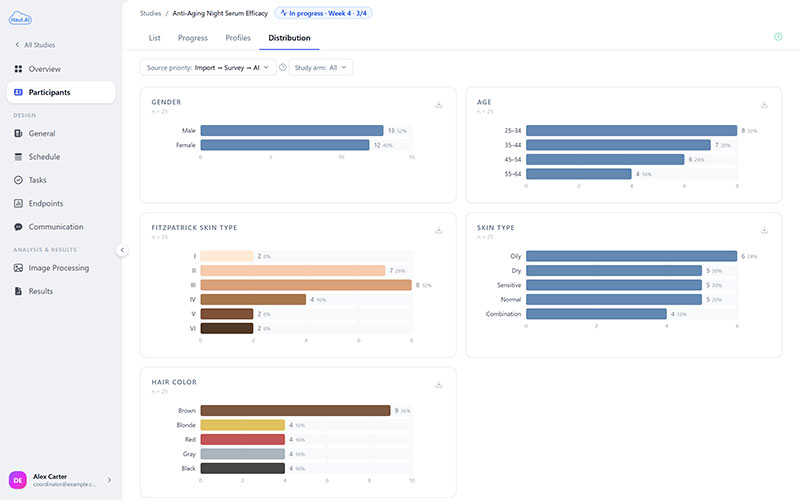
Task: Click the Brown hair color bar
Action: 295,410
